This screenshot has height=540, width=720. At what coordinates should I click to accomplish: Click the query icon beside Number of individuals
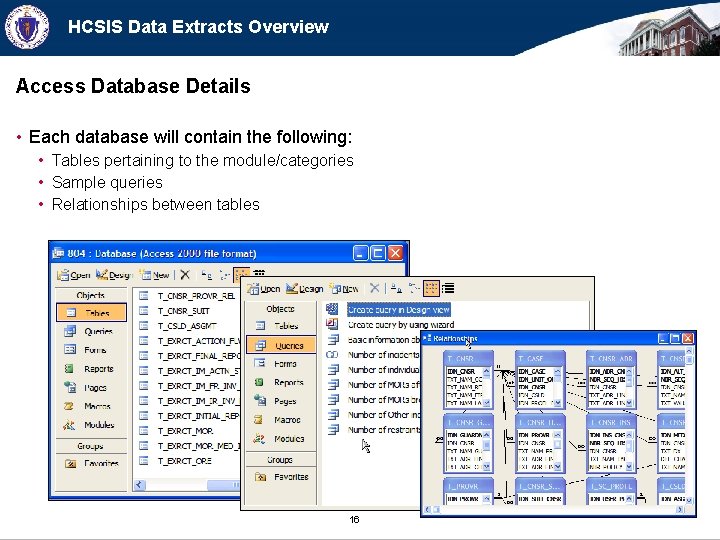[332, 370]
